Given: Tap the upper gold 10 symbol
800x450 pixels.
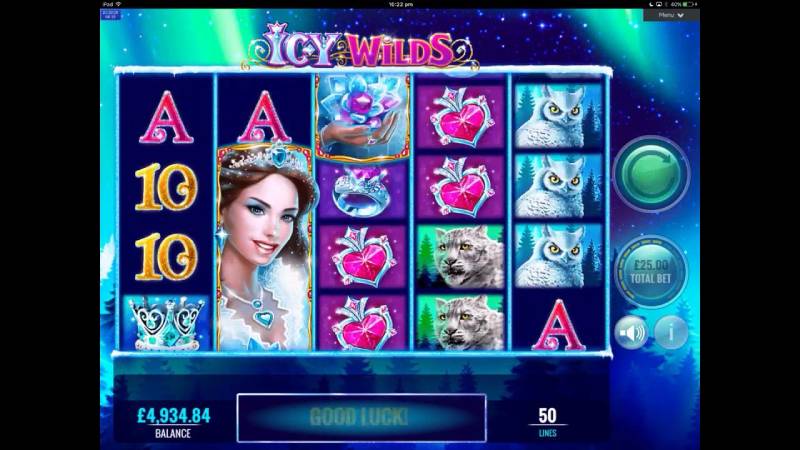Looking at the screenshot, I should pos(166,187).
